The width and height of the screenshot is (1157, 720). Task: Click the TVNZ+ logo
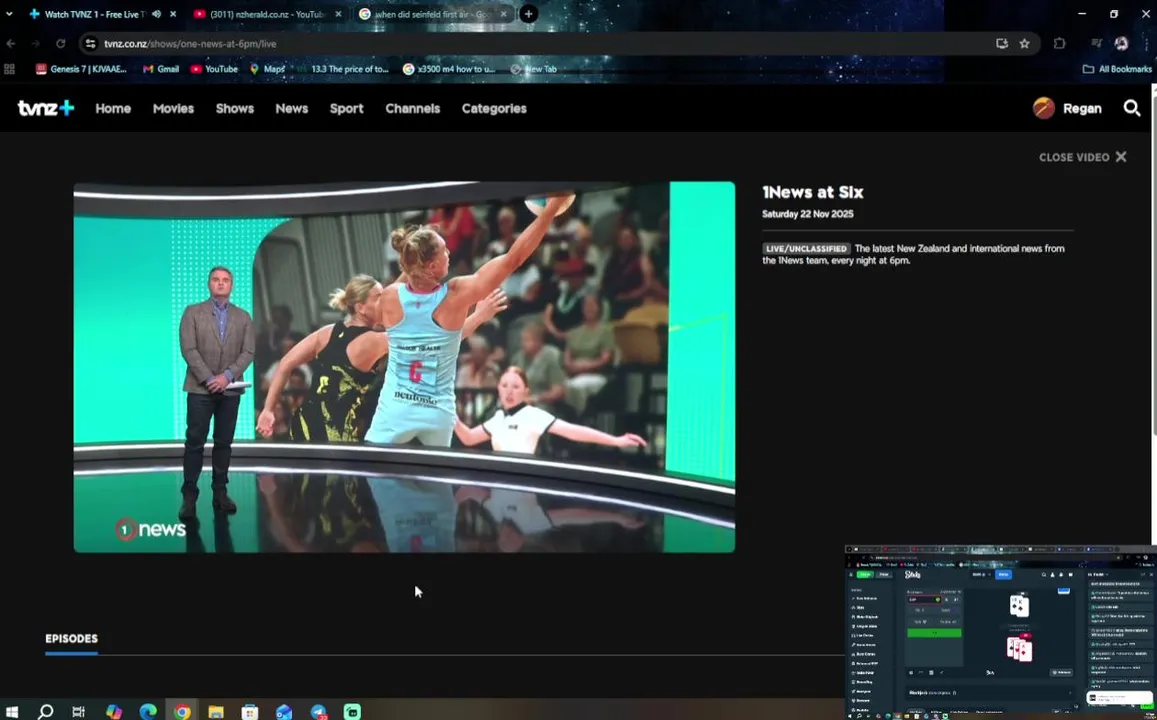pyautogui.click(x=46, y=108)
